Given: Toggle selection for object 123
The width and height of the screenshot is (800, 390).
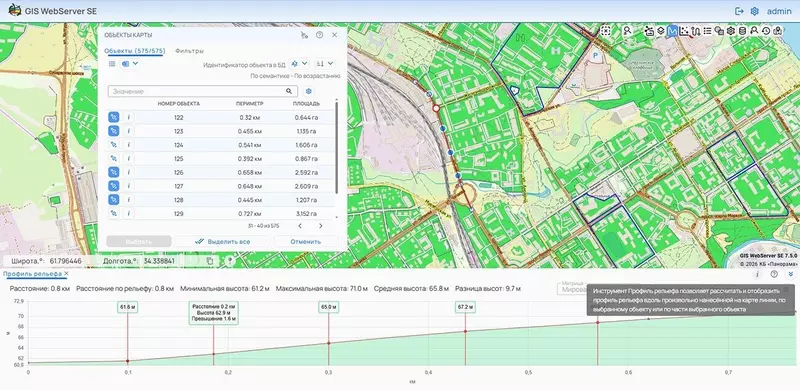Looking at the screenshot, I should (114, 131).
